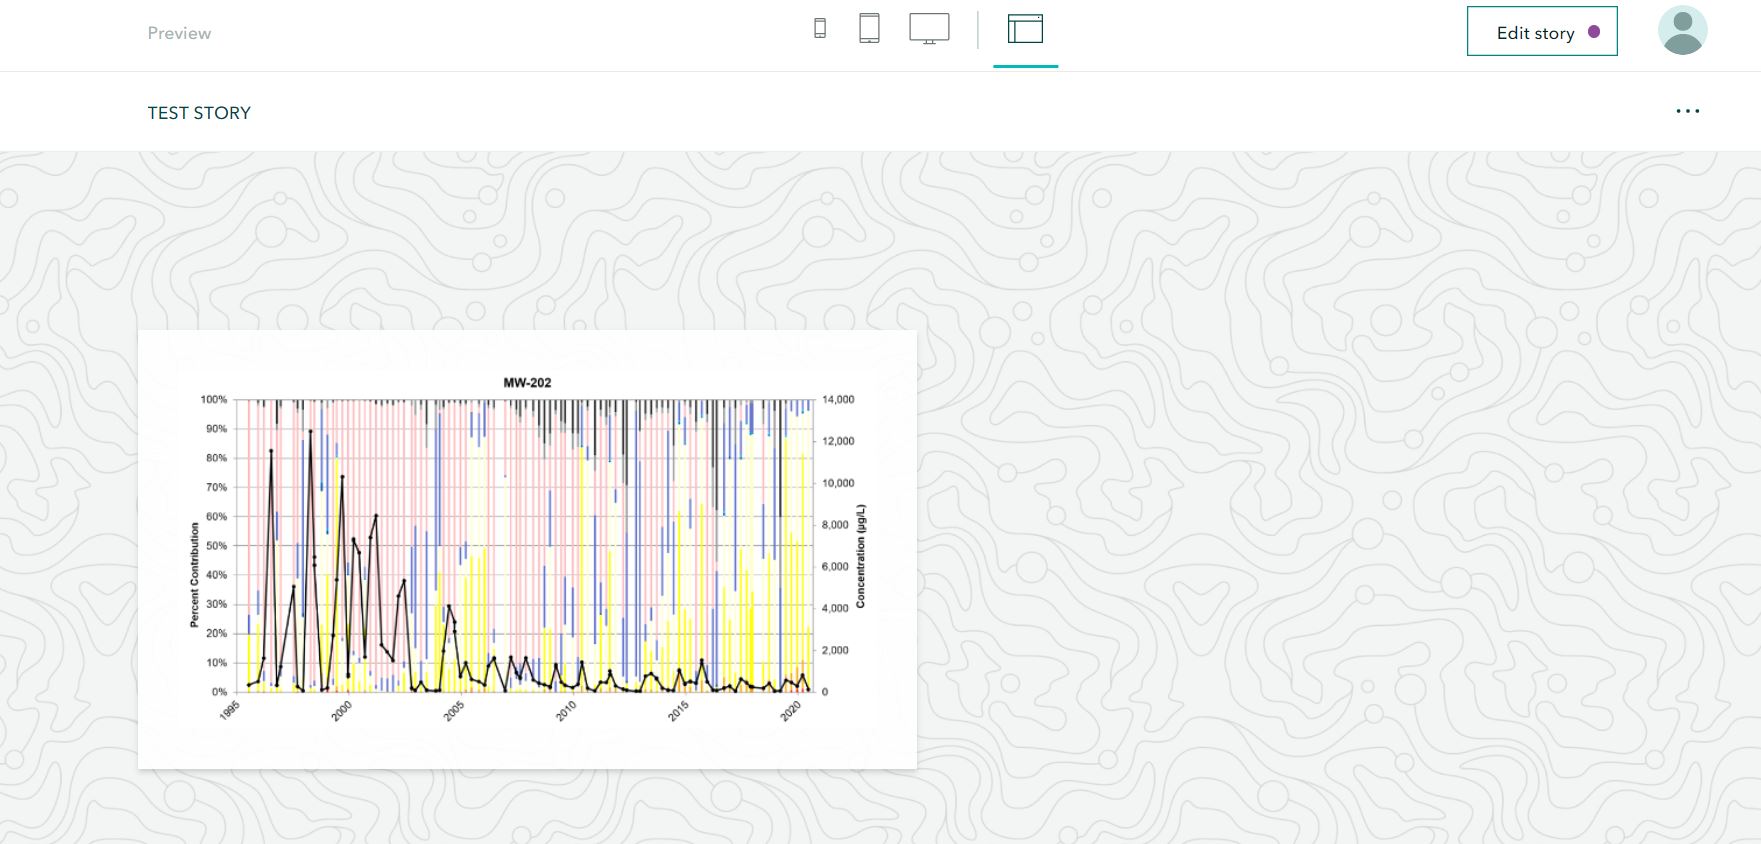Switch to phone preview mode
This screenshot has height=844, width=1761.
(820, 29)
